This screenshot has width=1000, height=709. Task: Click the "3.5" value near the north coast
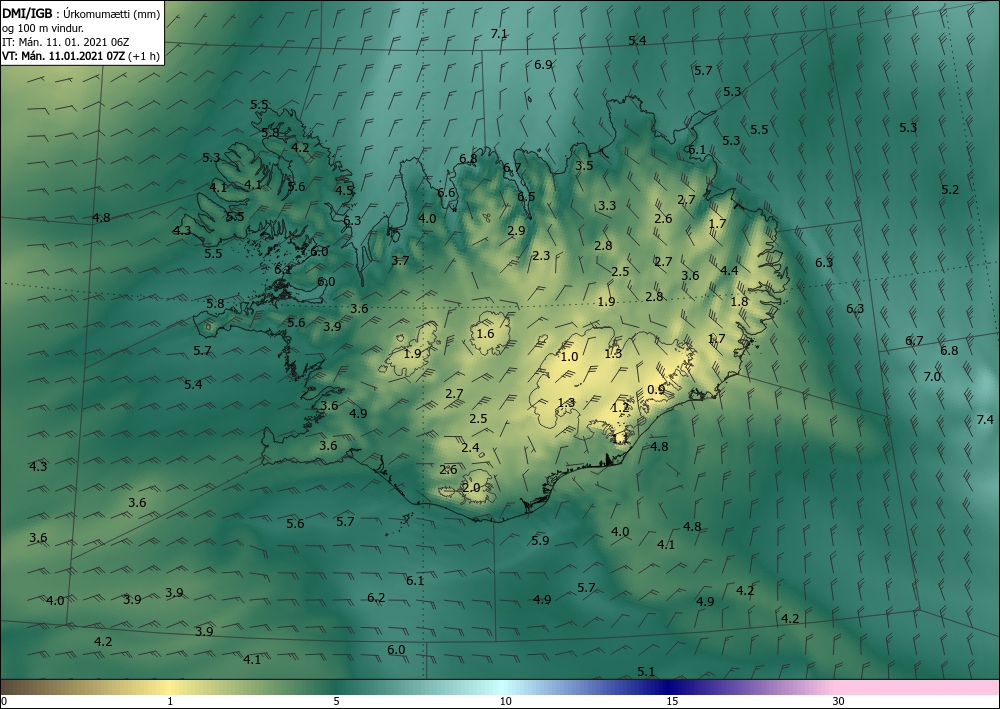pyautogui.click(x=584, y=165)
